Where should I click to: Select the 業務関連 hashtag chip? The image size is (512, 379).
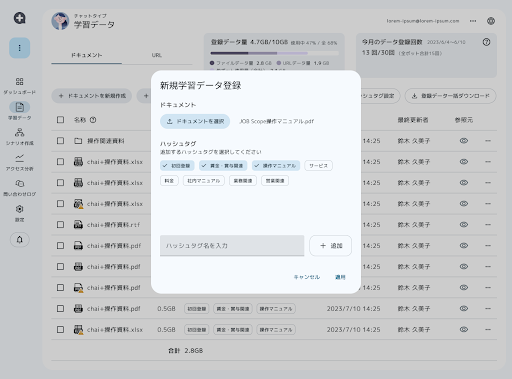point(243,181)
